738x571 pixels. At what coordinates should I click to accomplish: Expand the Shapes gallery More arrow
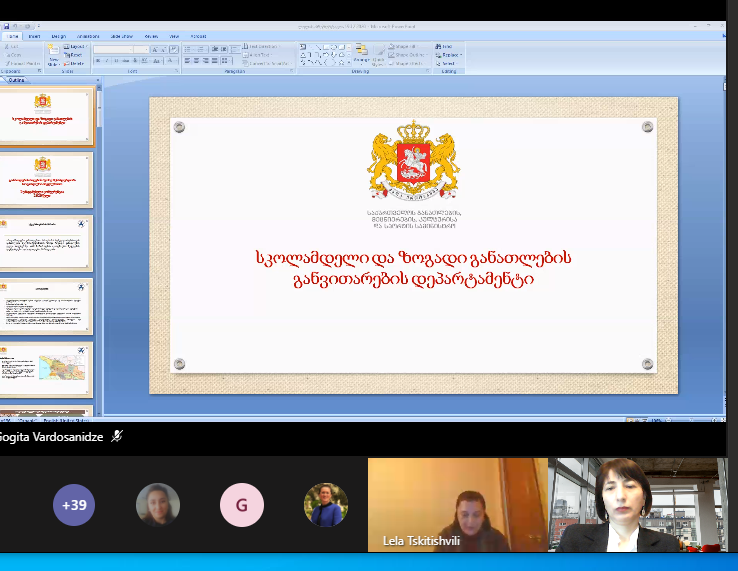[x=349, y=63]
